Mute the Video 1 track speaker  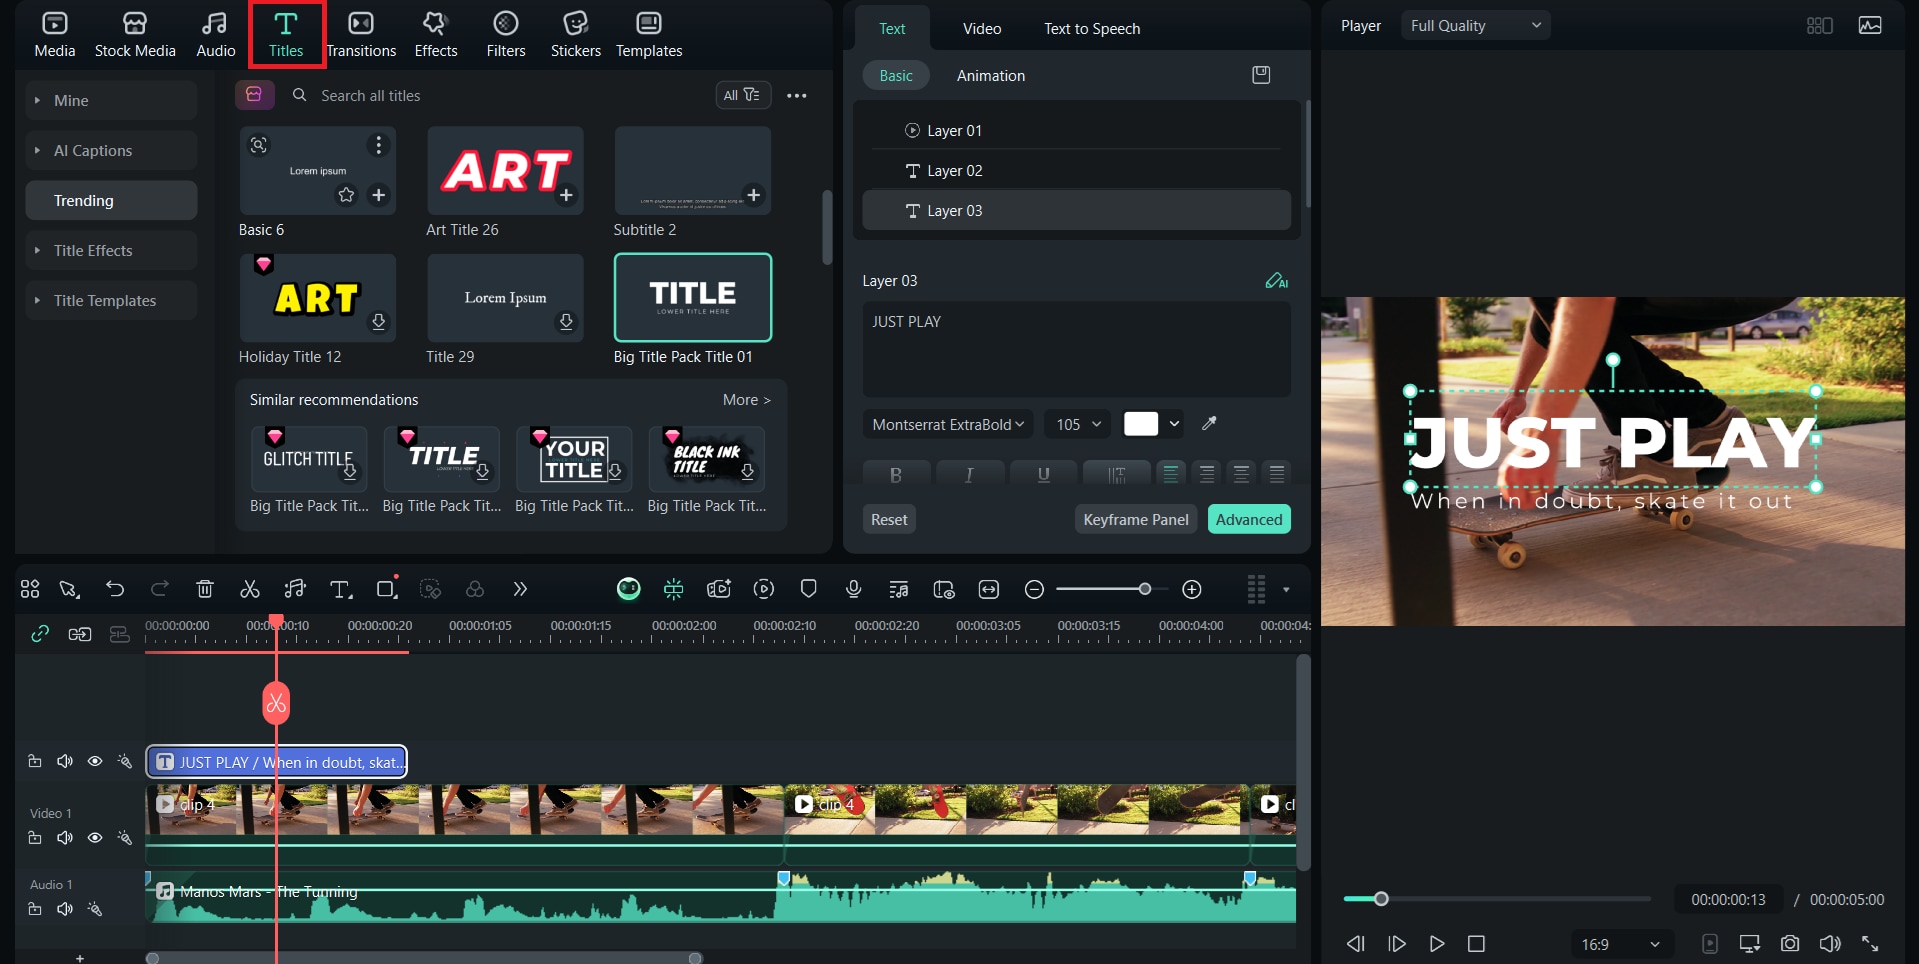[65, 838]
